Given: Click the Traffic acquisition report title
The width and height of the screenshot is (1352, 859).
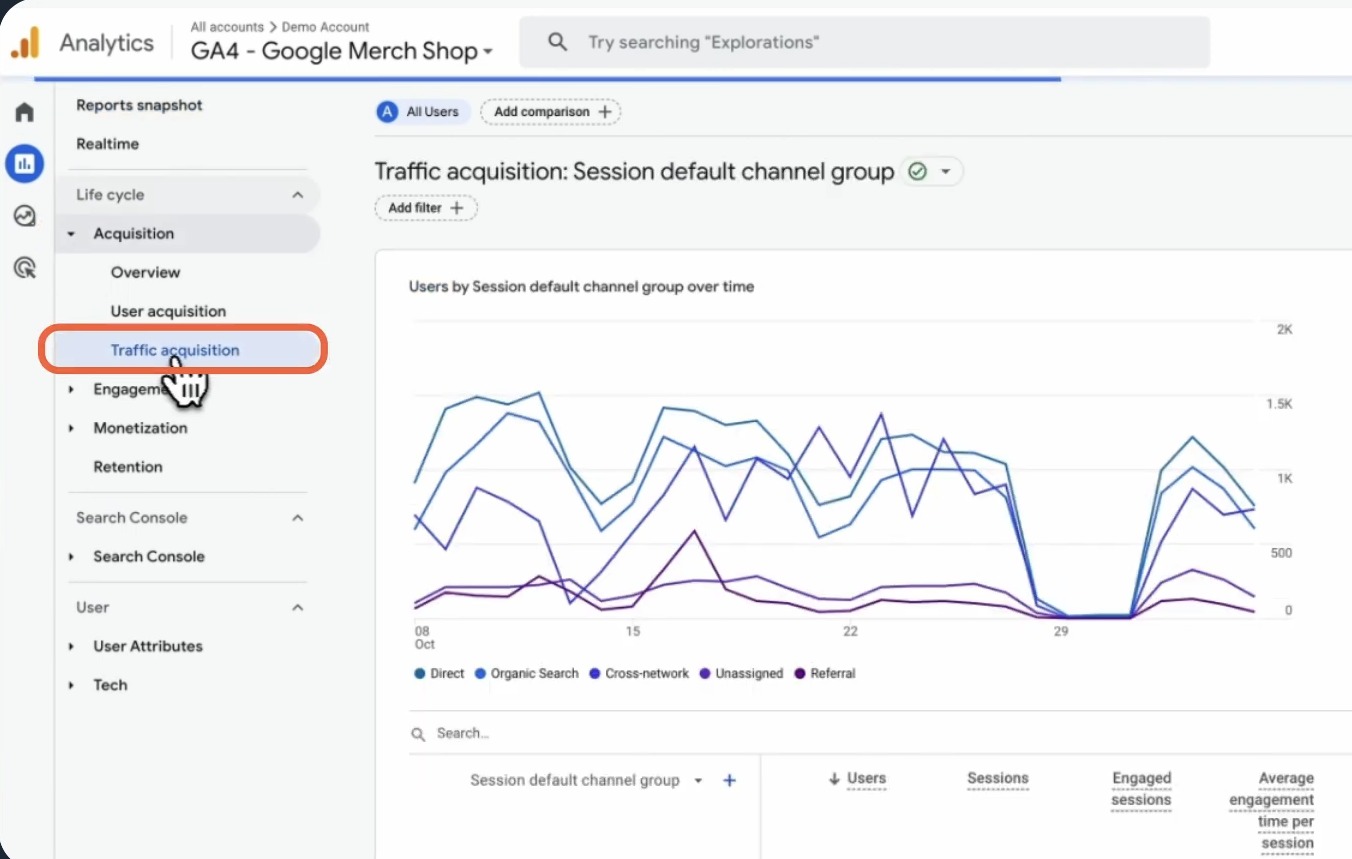Looking at the screenshot, I should click(634, 172).
